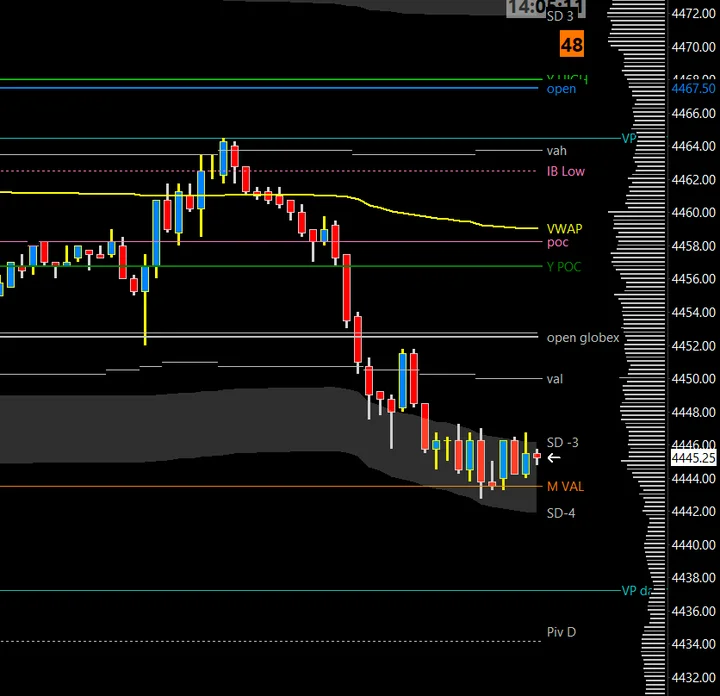Click current price tag 4445.25
720x696 pixels.
[x=693, y=458]
